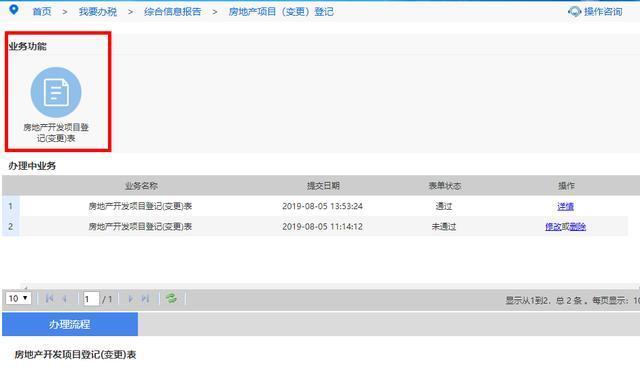Click date 2019-08-05 11:14:12
The image size is (640, 383).
(x=322, y=226)
